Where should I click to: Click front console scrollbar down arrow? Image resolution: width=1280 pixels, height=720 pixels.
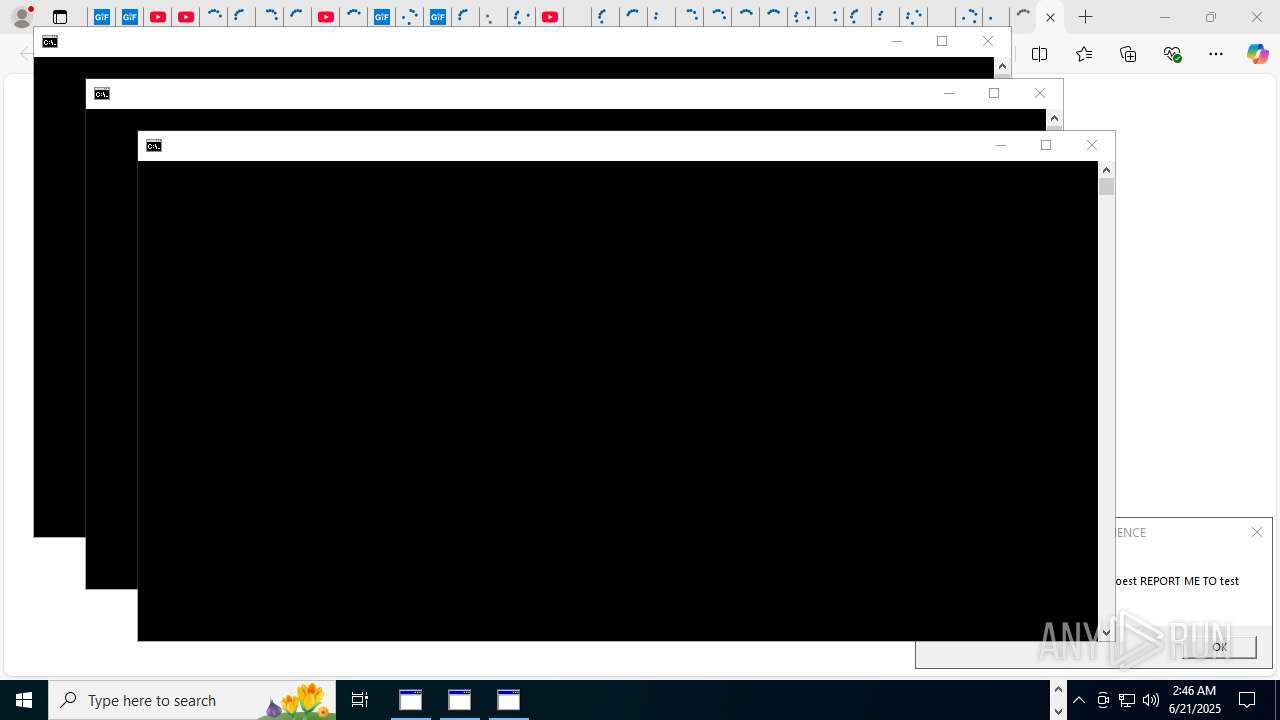click(x=1106, y=633)
